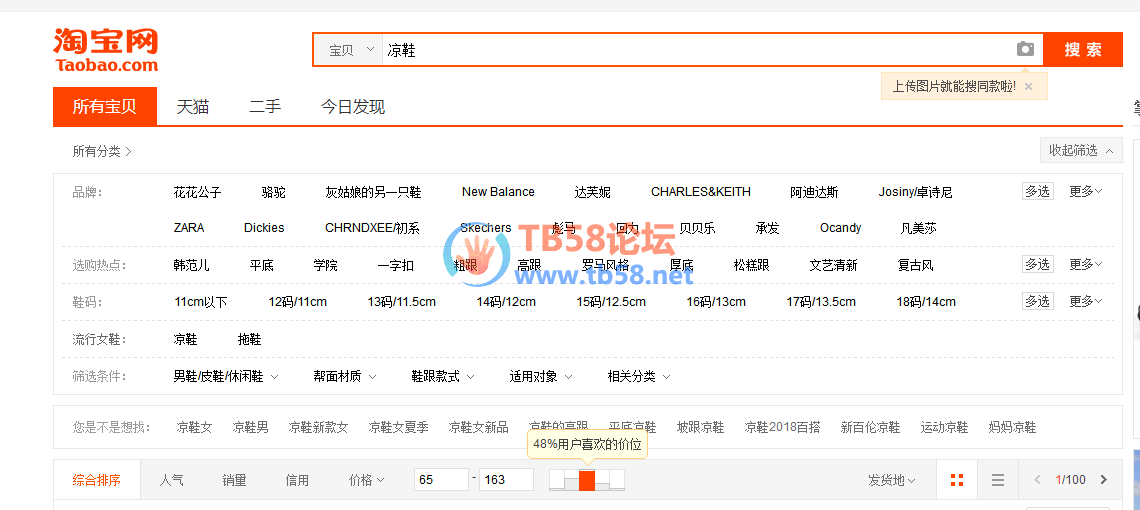This screenshot has width=1140, height=510.
Task: Filter by brand 骆驼
Action: point(273,192)
